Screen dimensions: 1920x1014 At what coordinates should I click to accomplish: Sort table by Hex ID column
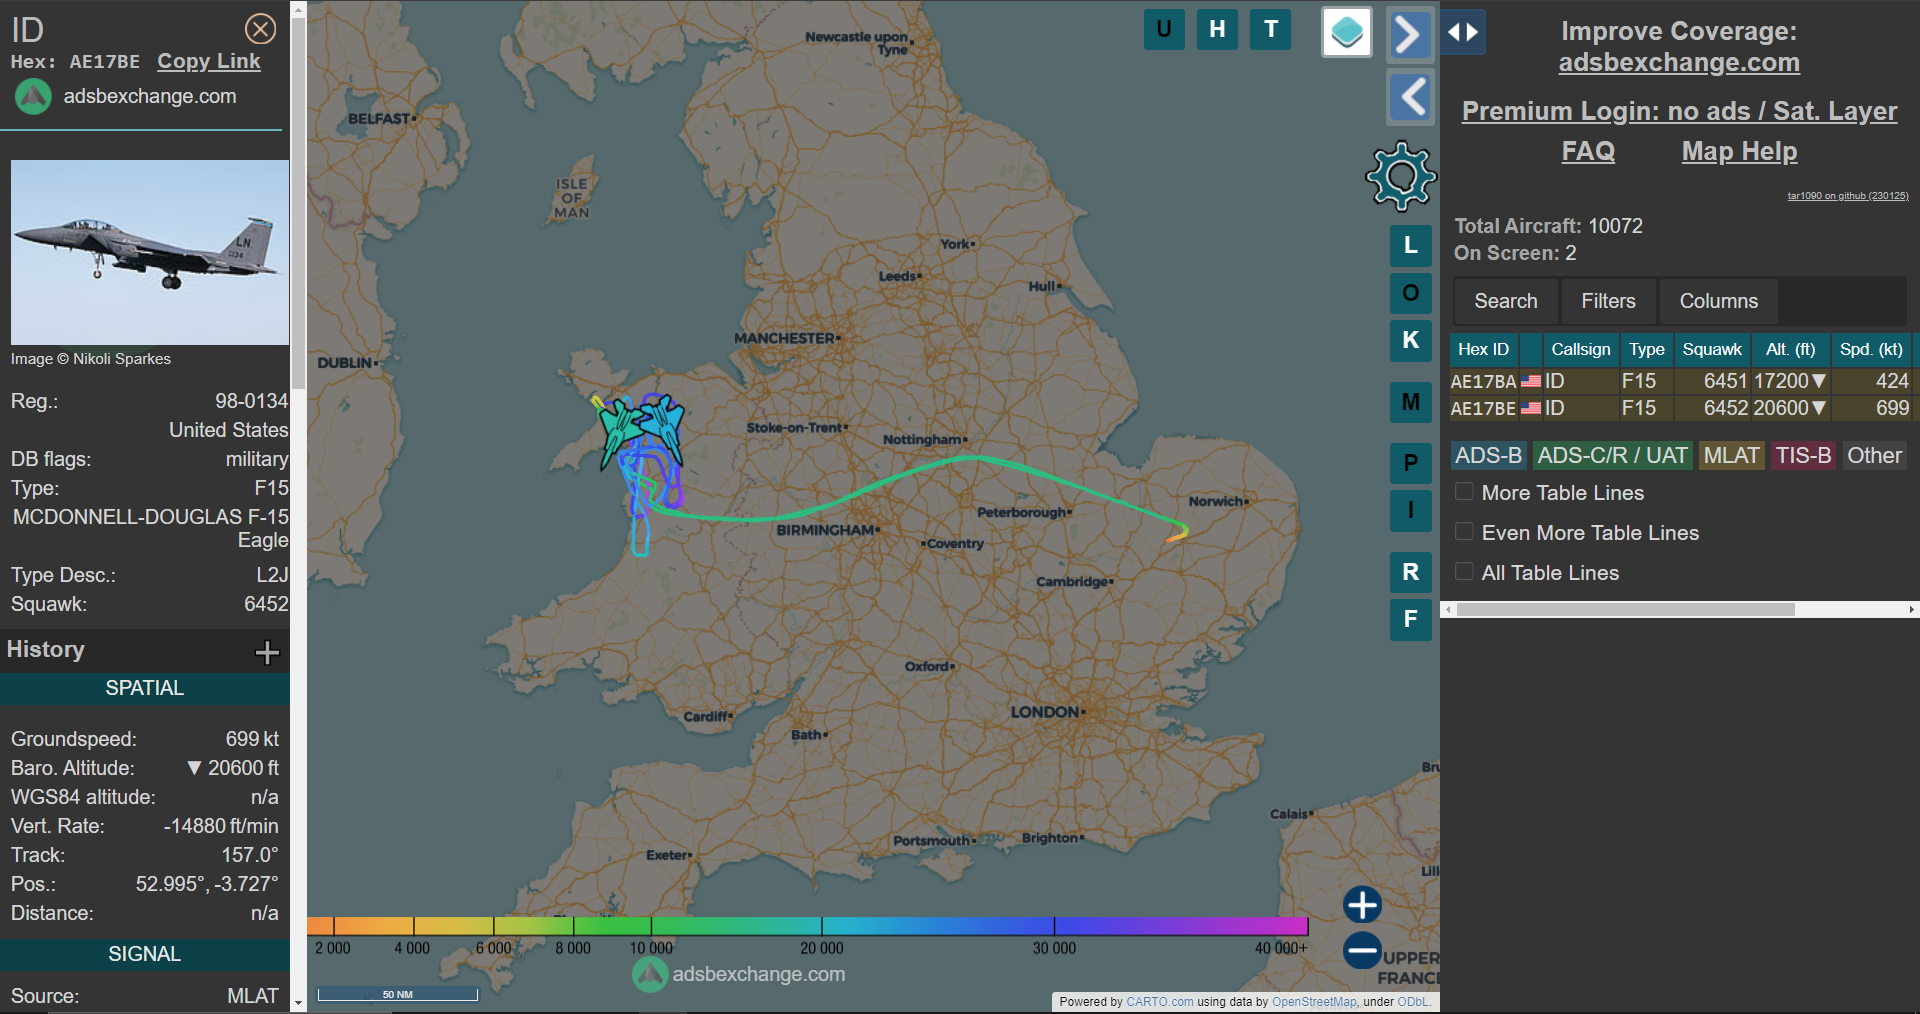(1483, 349)
